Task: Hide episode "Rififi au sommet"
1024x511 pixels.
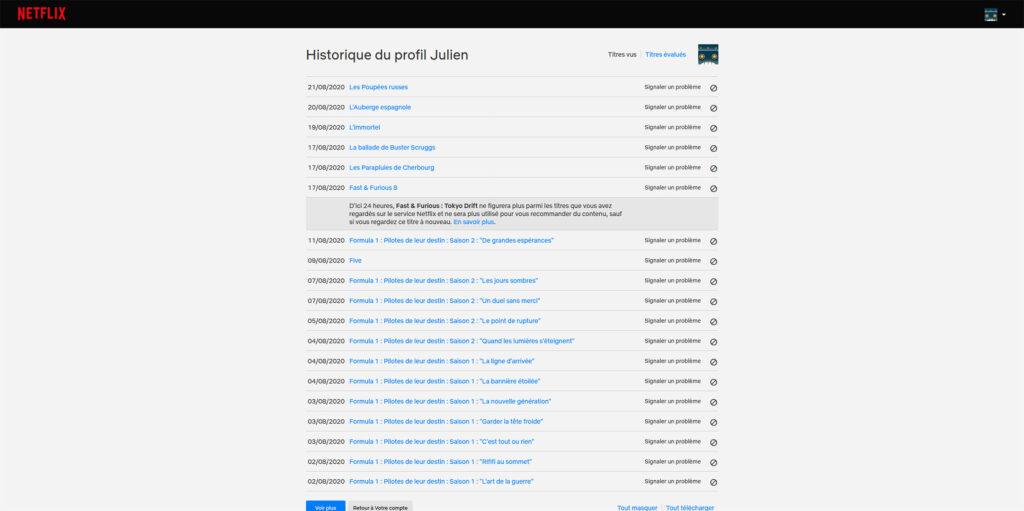Action: pyautogui.click(x=713, y=463)
